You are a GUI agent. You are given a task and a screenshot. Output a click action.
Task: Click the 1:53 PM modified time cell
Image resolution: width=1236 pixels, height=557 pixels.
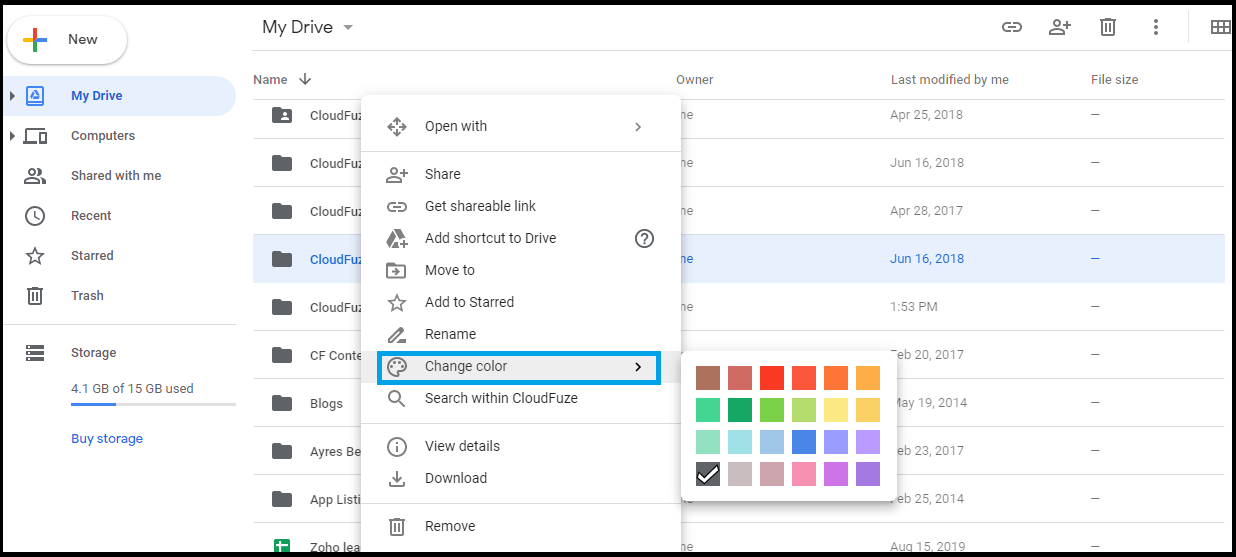pos(914,307)
